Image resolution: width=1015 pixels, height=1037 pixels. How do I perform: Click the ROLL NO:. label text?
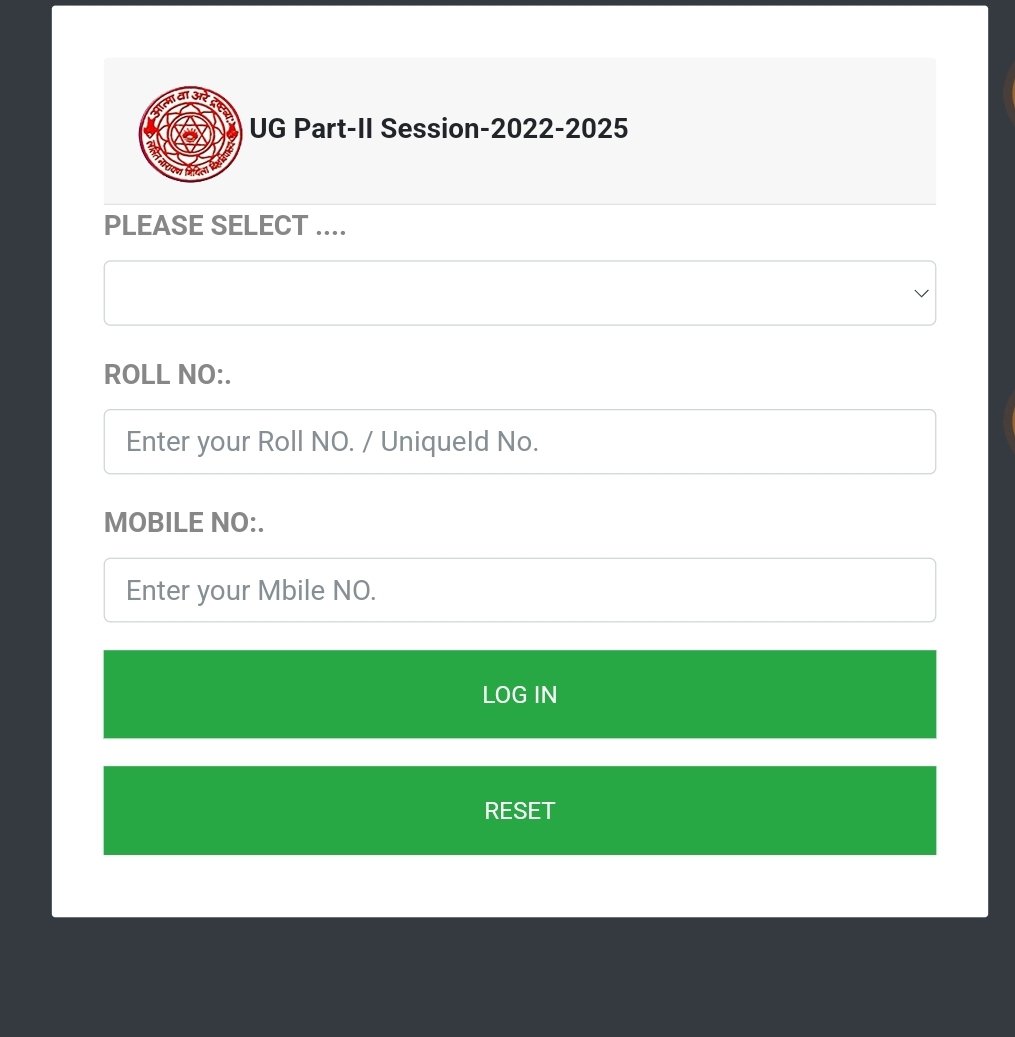tap(168, 375)
